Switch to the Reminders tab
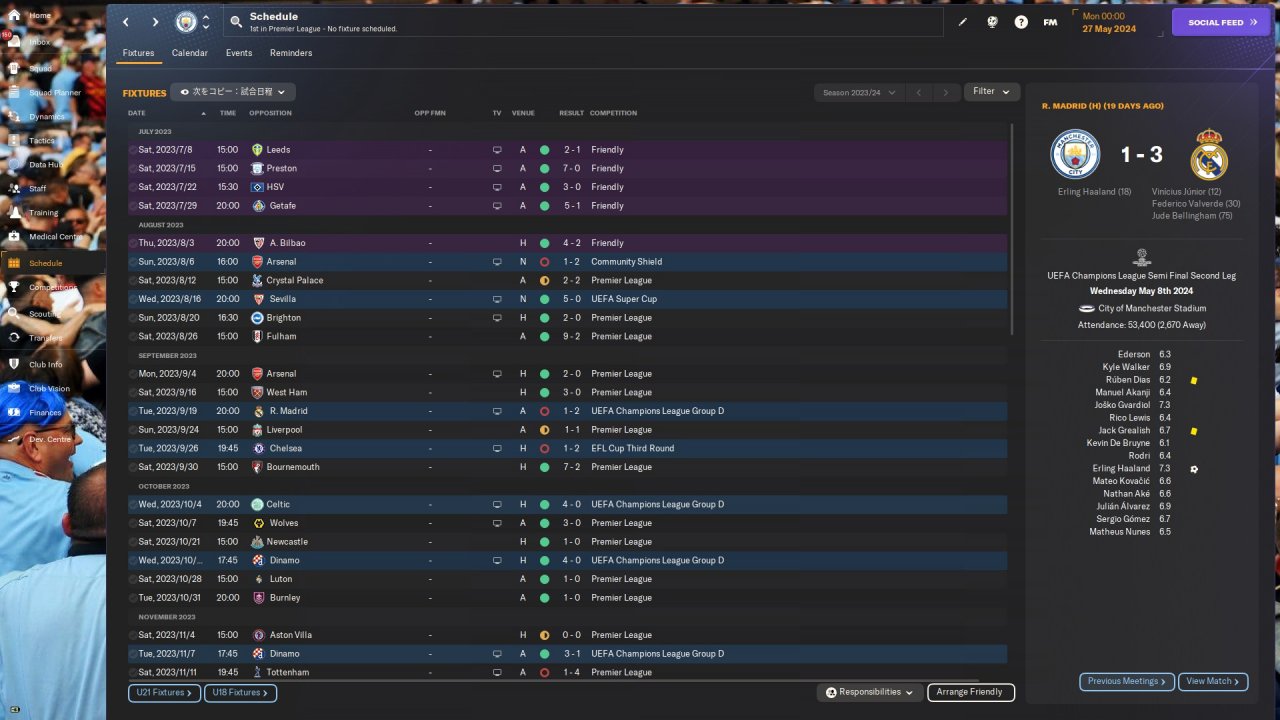 291,53
